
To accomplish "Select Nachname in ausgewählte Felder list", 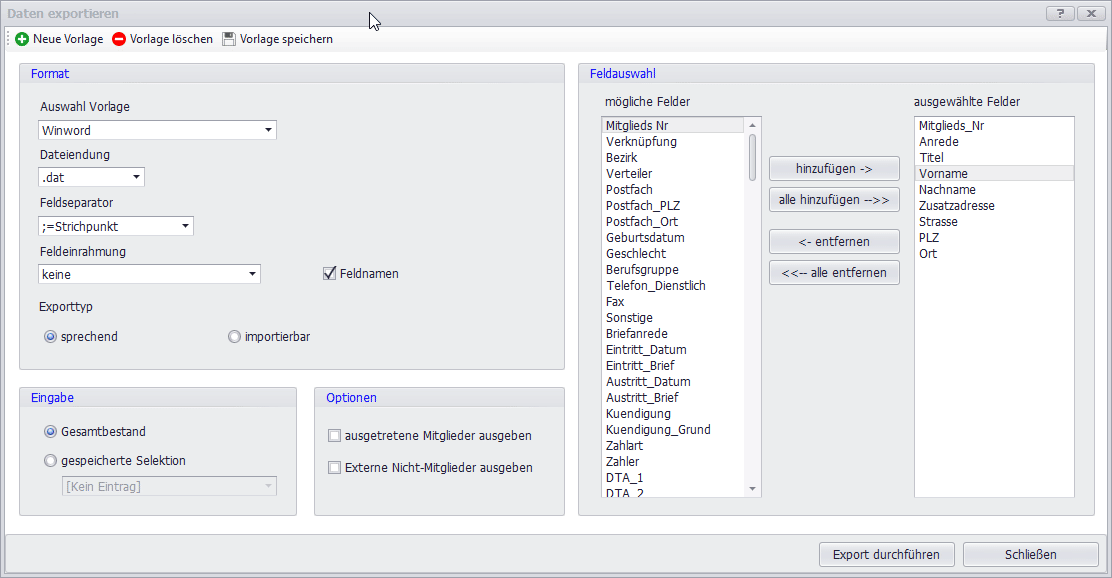I will pos(947,190).
